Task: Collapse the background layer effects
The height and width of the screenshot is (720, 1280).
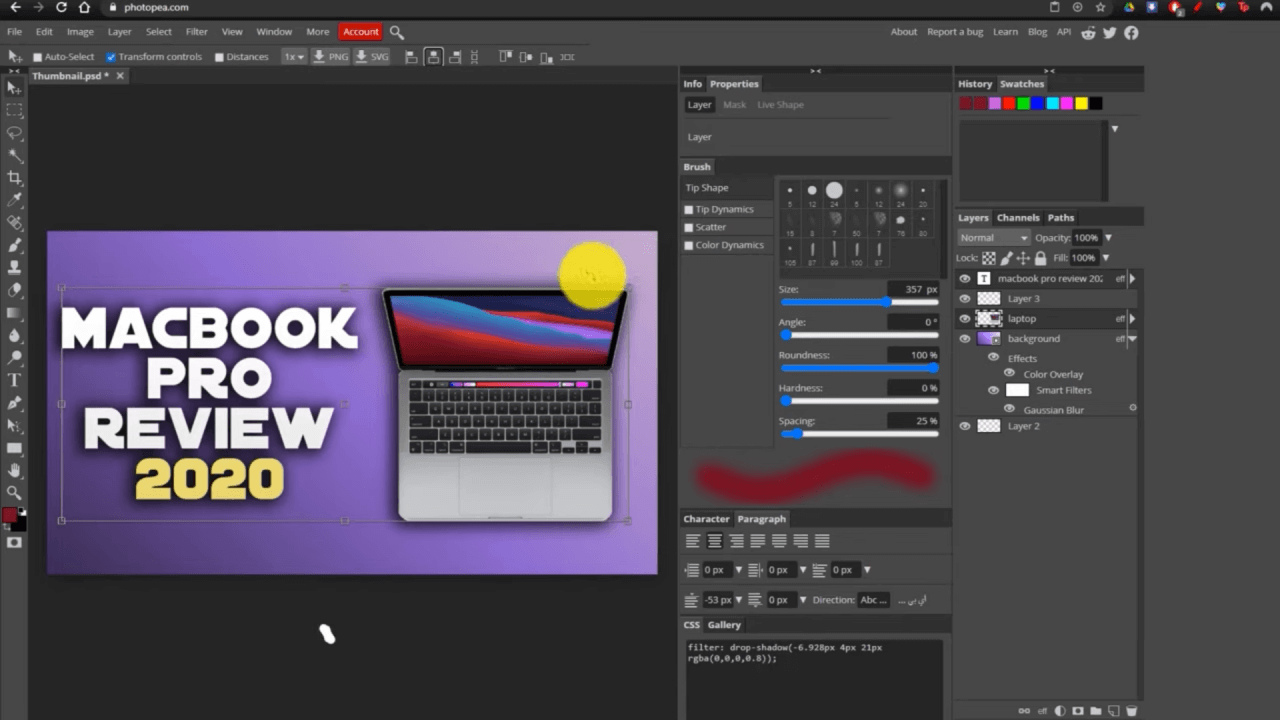Action: point(1132,339)
